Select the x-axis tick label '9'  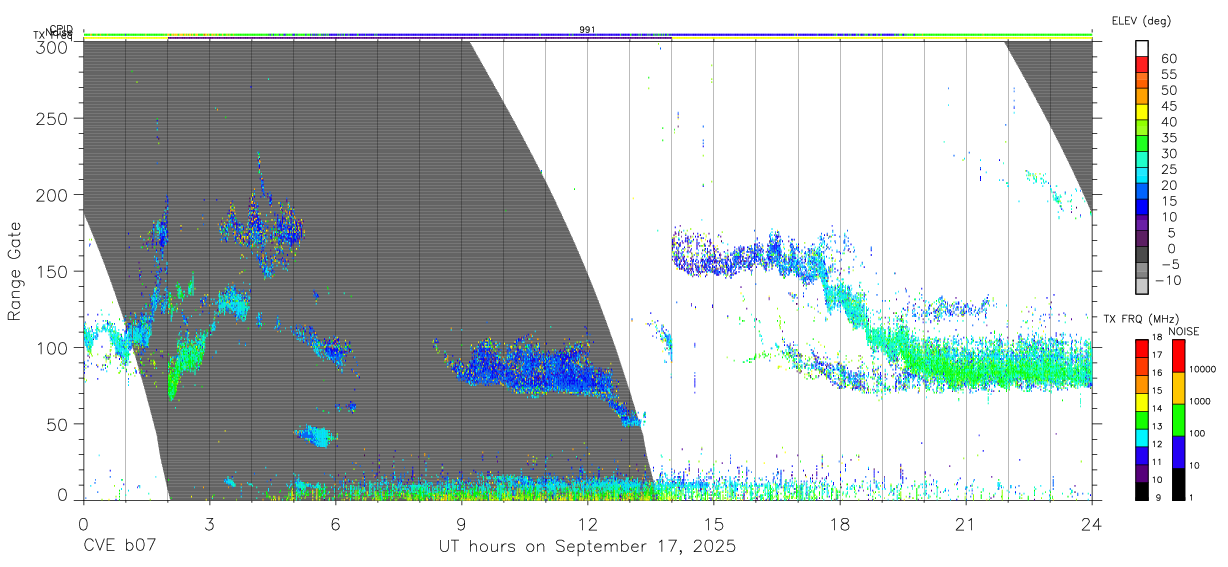tap(461, 523)
